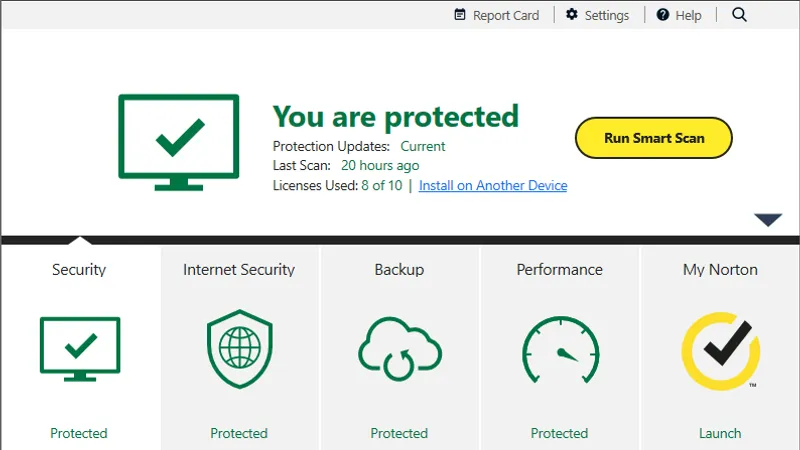Expand the panel with the down arrow
The image size is (800, 450).
tap(768, 220)
